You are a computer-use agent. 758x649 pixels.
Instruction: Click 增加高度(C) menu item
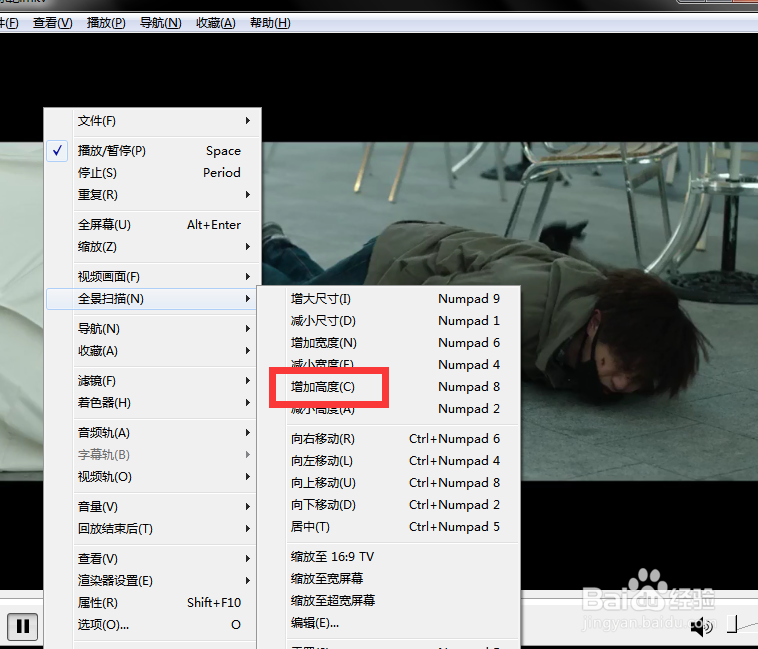coord(389,387)
